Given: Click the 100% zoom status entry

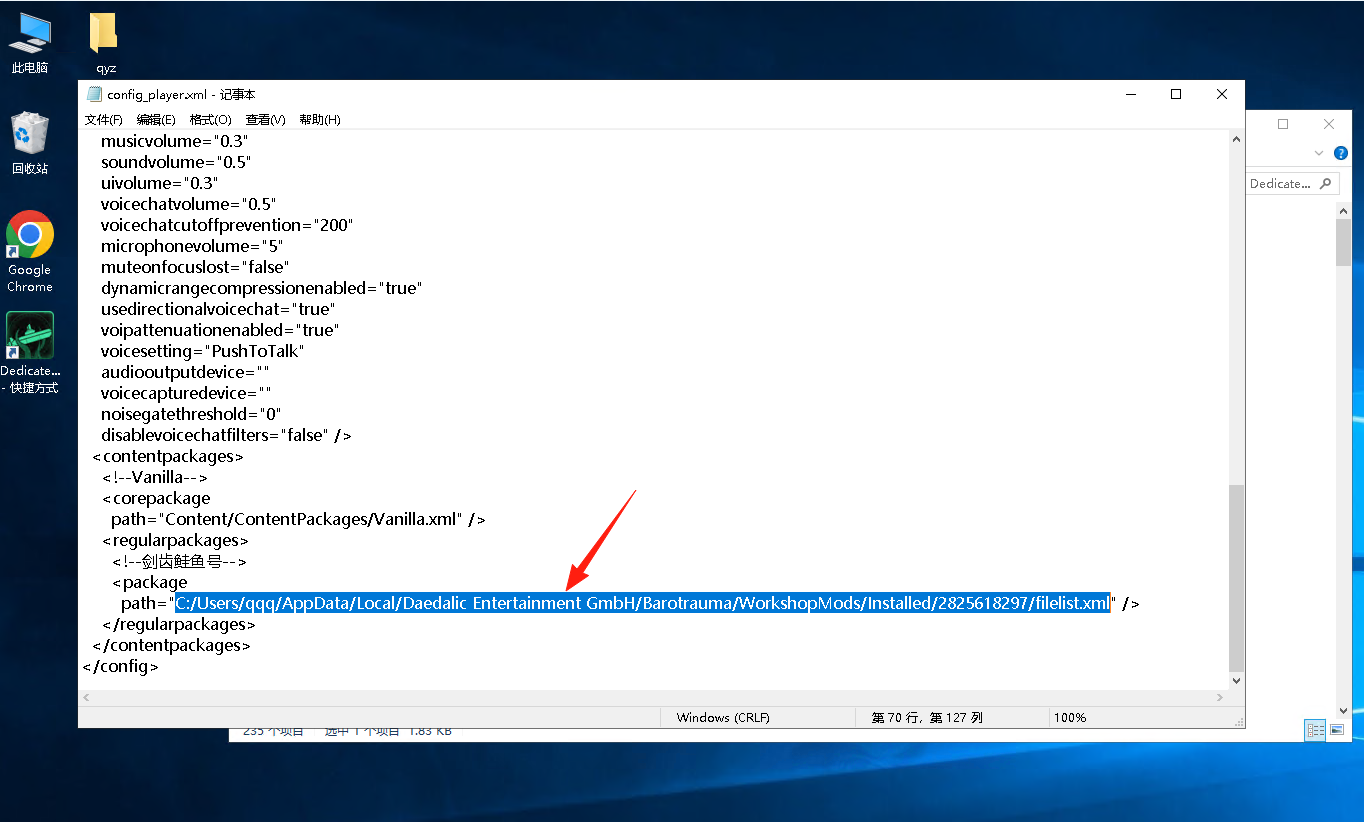Looking at the screenshot, I should pyautogui.click(x=1070, y=718).
